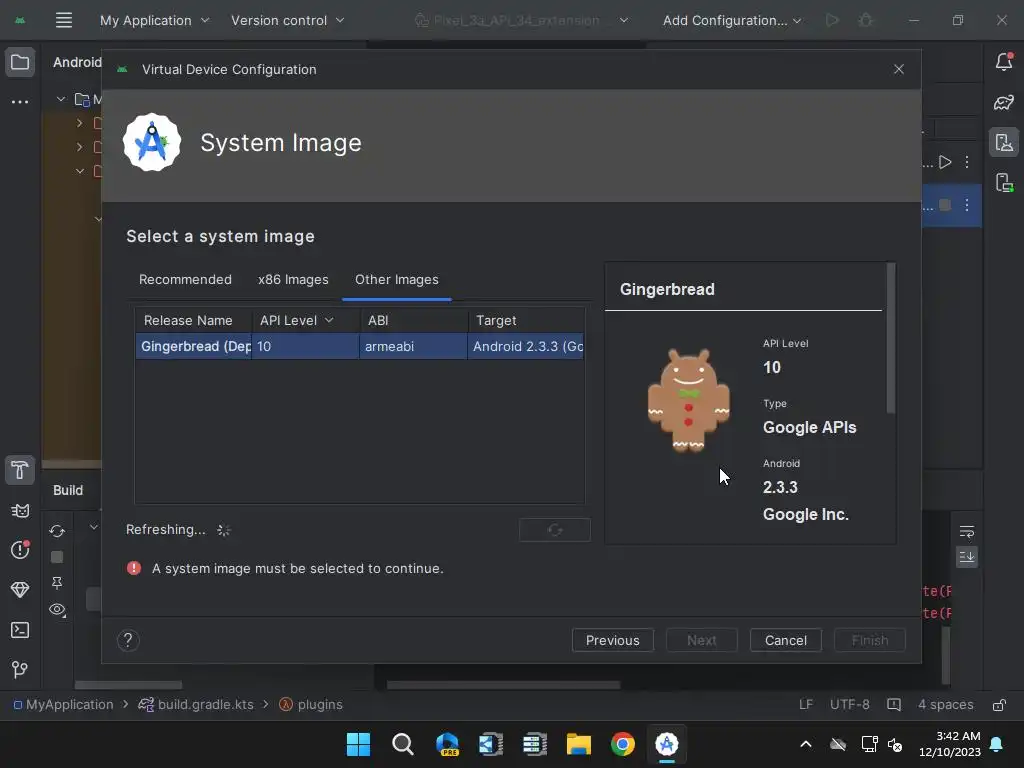Open the Project tool window folder icon
The image size is (1024, 768).
click(x=20, y=63)
